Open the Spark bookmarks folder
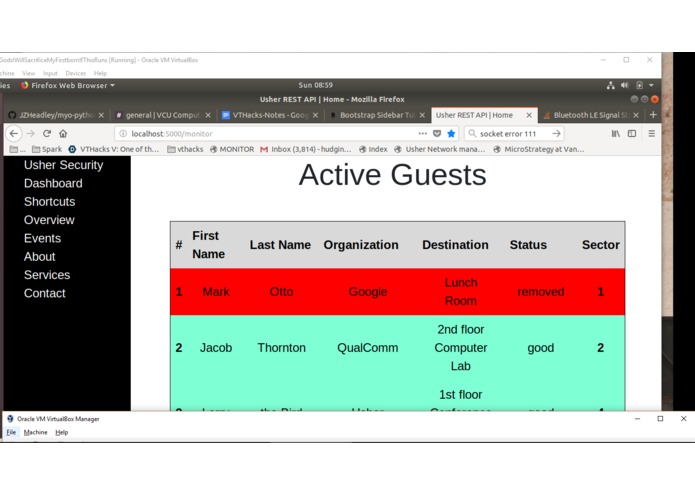Screen dimensions: 695x494 47,149
